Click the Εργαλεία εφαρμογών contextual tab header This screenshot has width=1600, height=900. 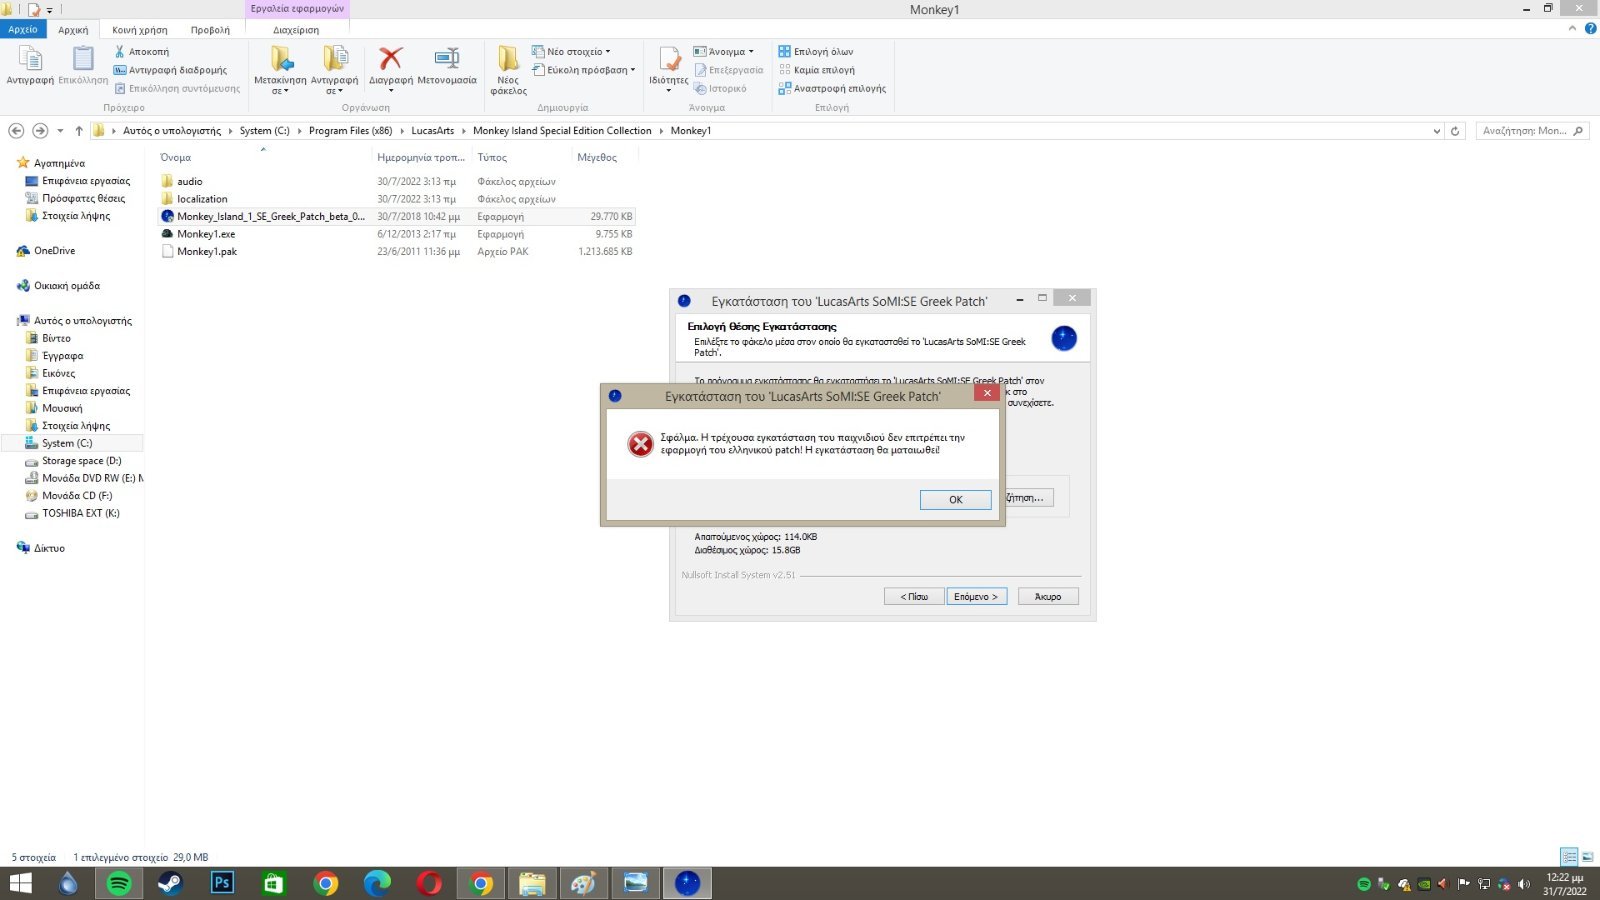pyautogui.click(x=297, y=8)
